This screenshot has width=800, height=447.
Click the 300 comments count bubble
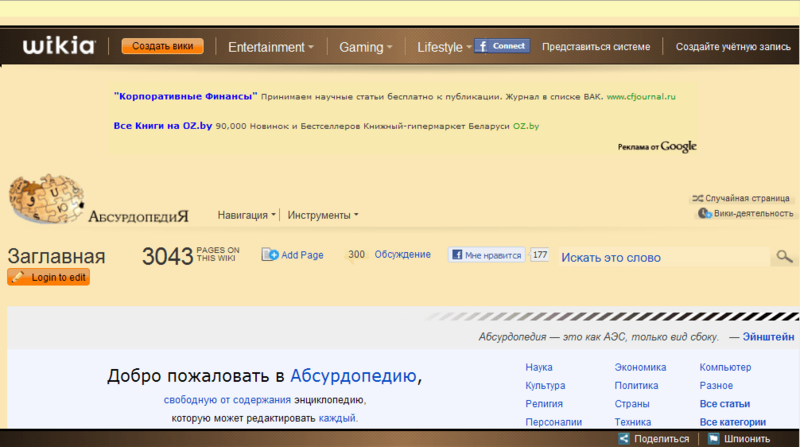click(356, 255)
